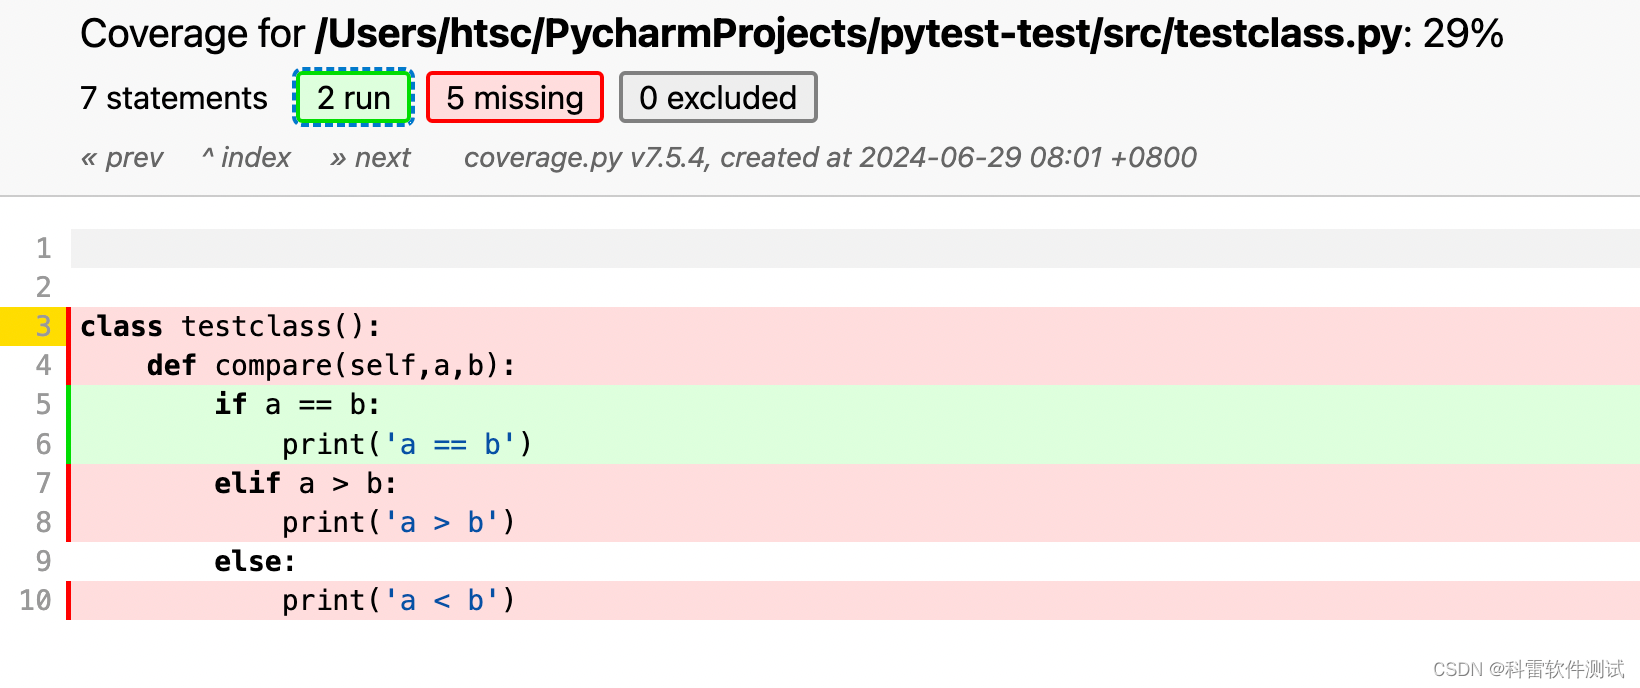Open the coverage index page
This screenshot has height=688, width=1640.
246,157
